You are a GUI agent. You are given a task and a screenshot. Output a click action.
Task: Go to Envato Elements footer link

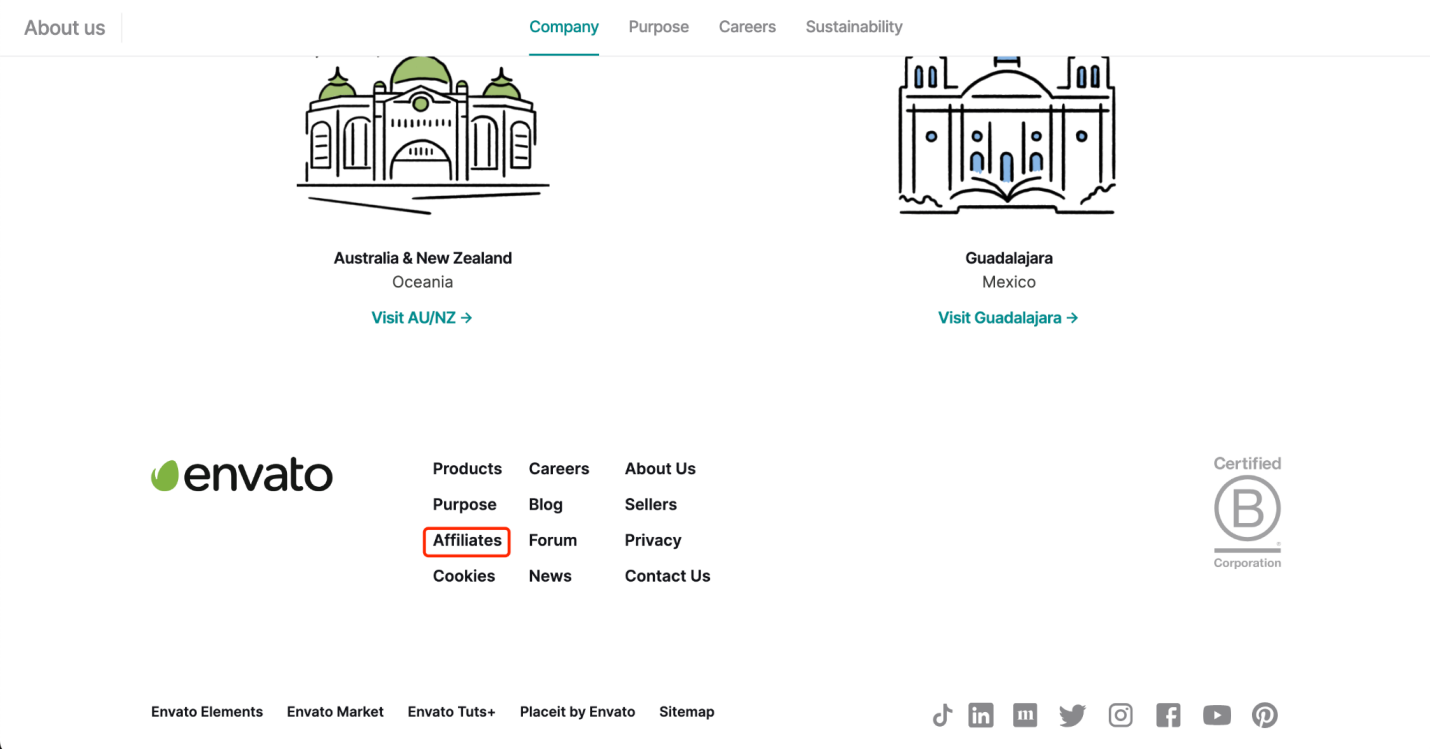coord(207,712)
